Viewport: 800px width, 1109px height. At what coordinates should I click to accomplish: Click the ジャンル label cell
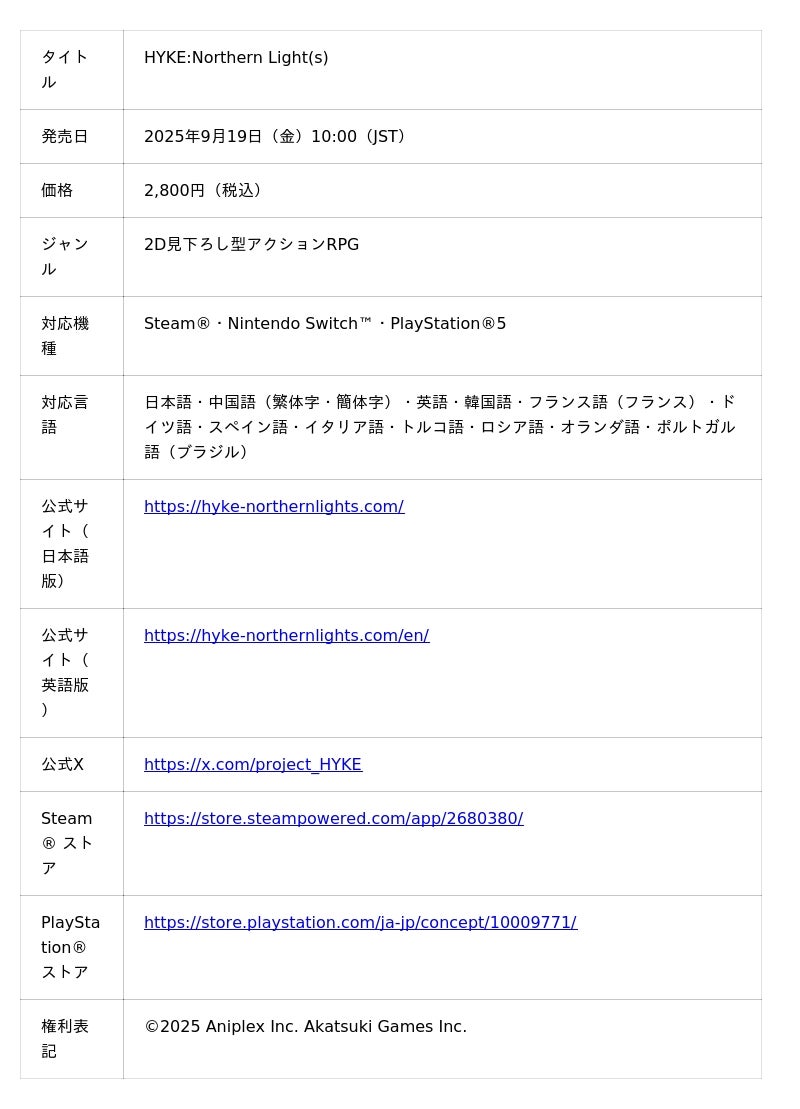(x=65, y=257)
